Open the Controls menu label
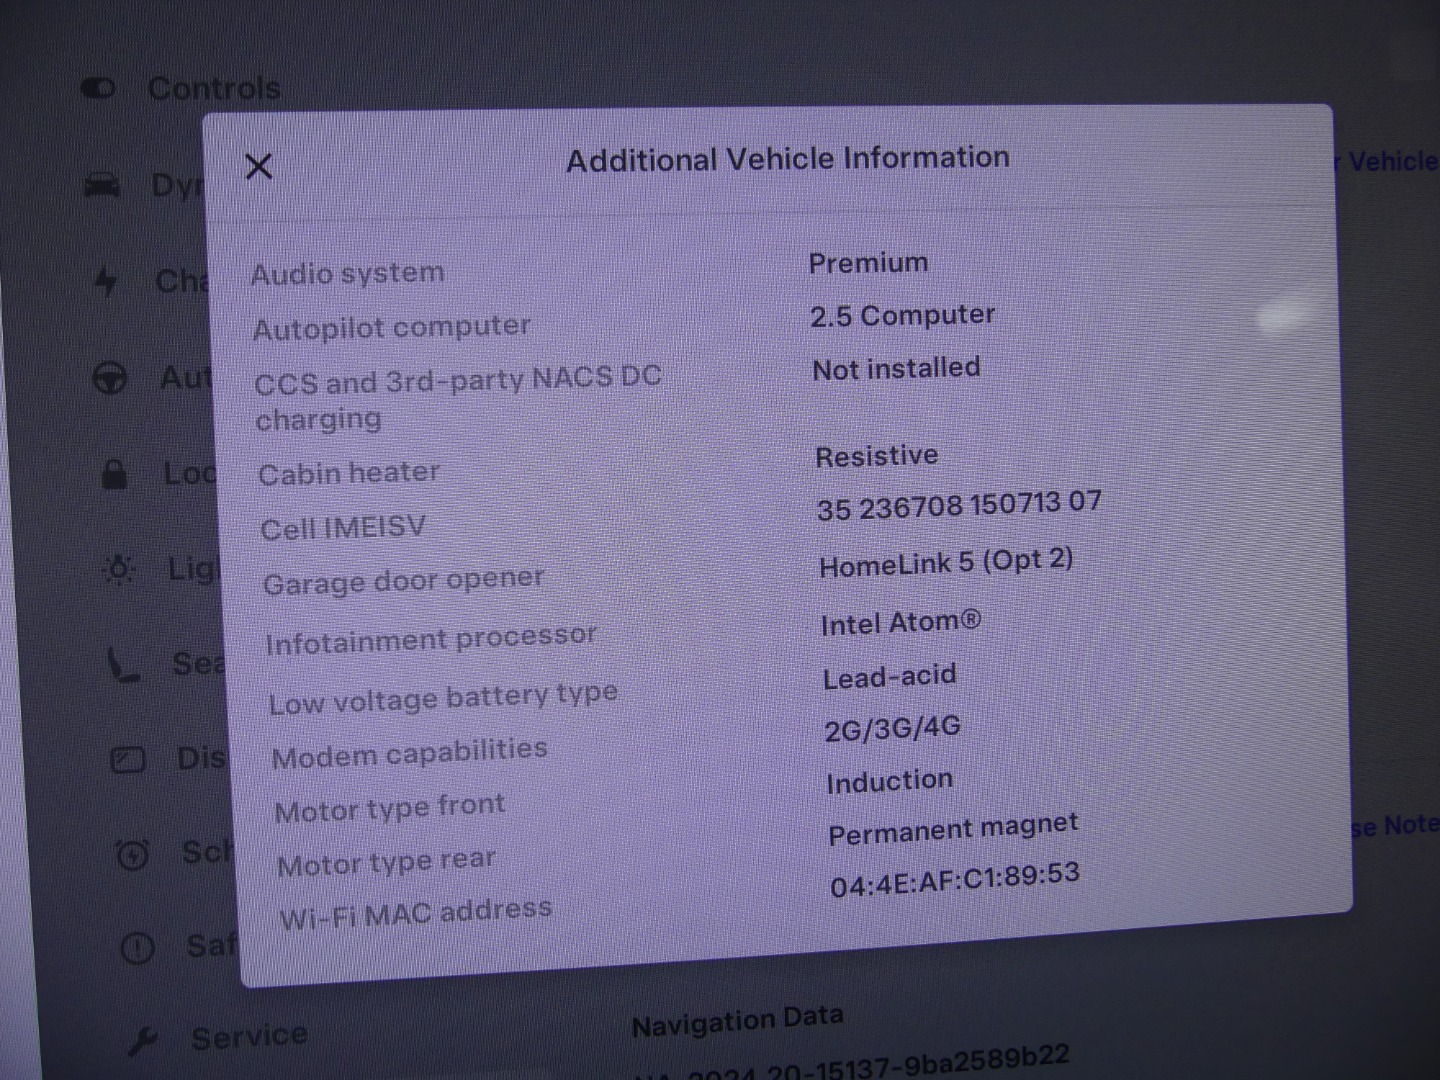 (x=214, y=89)
